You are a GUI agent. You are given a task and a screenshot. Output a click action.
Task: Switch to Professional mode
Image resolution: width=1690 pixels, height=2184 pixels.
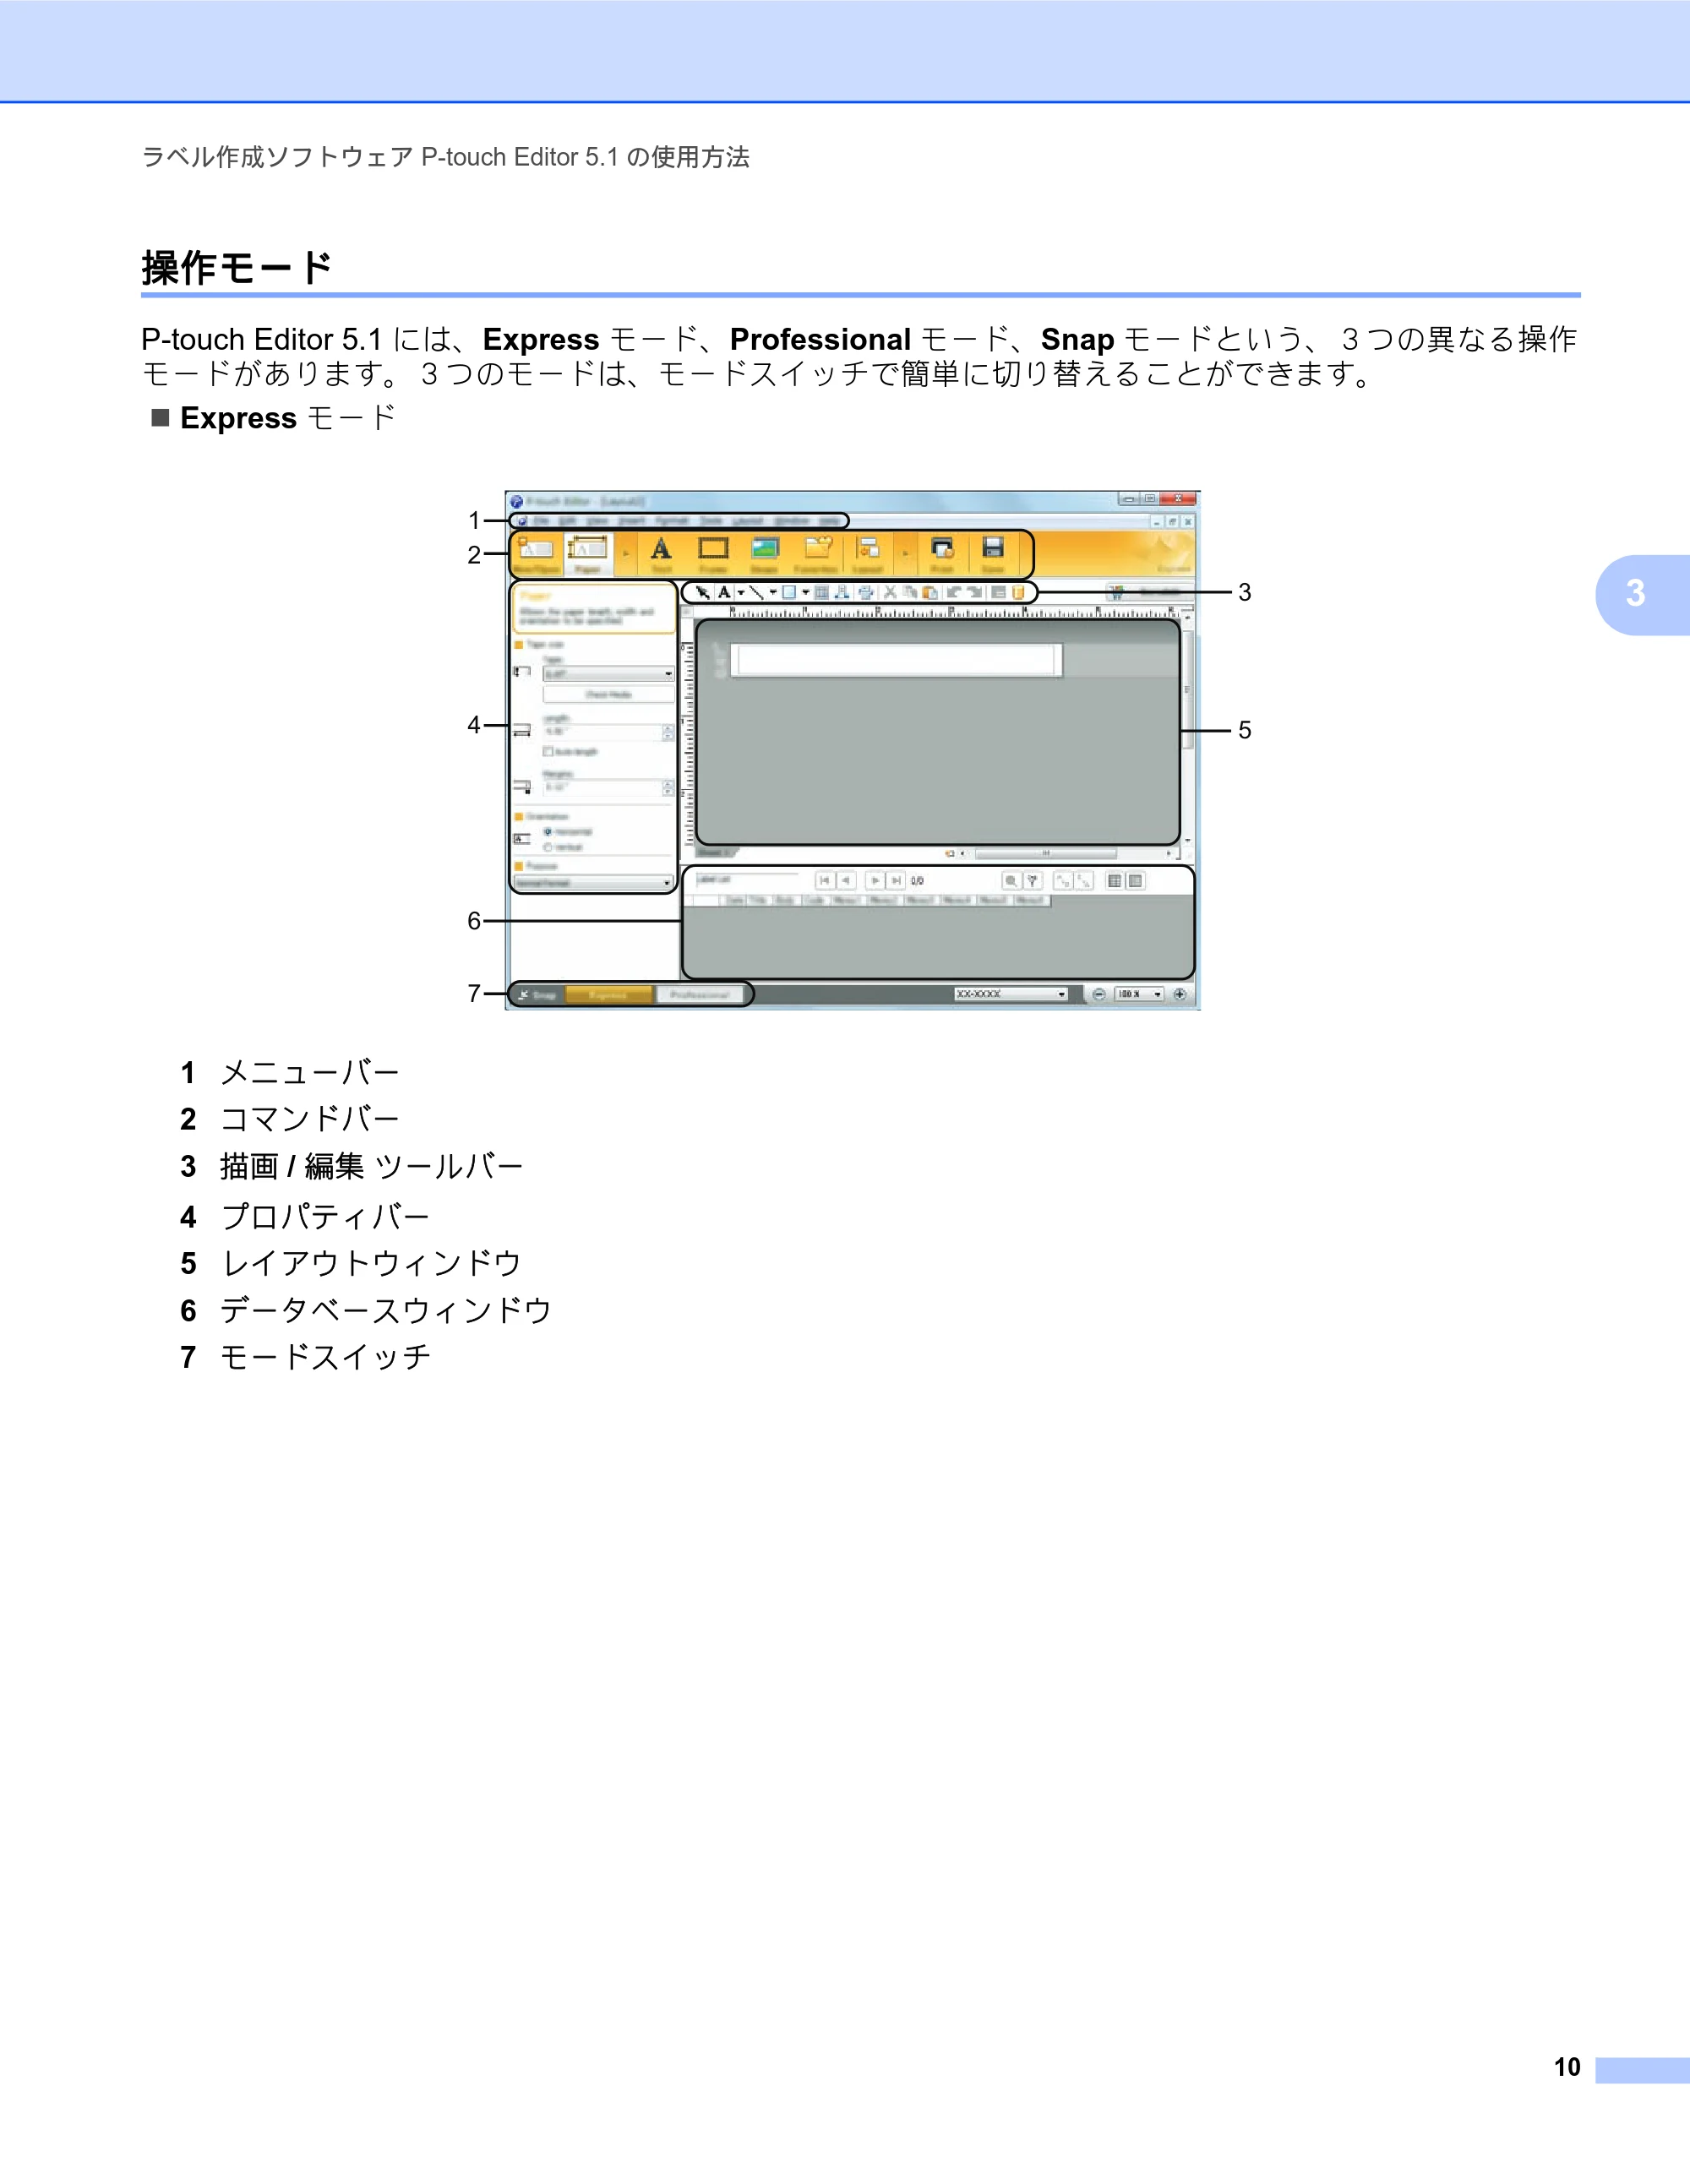click(x=700, y=994)
